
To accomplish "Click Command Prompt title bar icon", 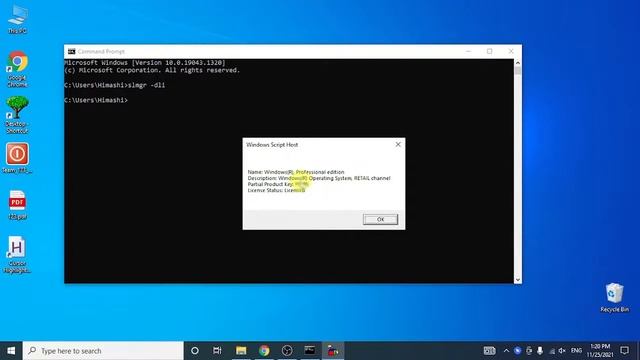I will pos(72,51).
